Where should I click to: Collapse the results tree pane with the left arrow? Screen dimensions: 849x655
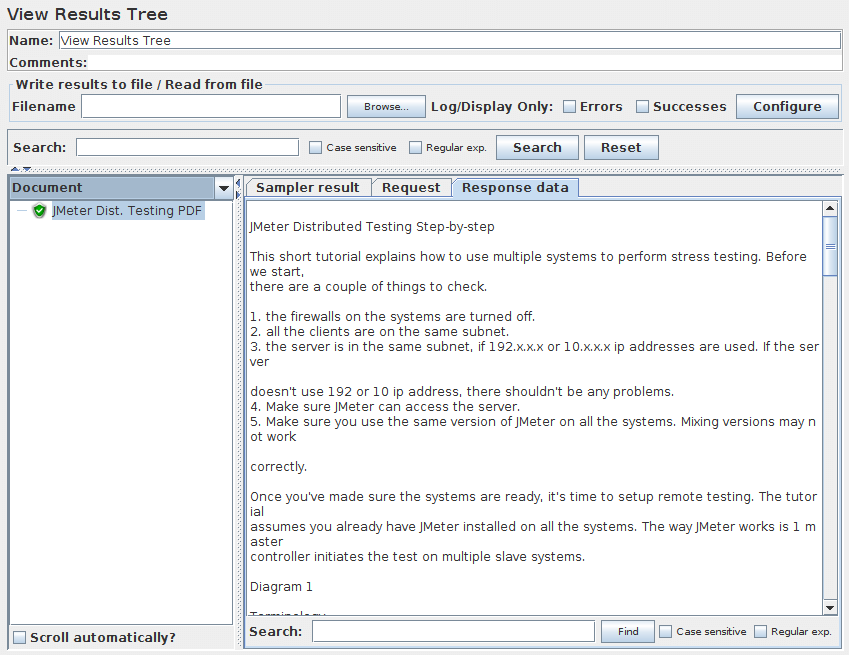click(x=237, y=183)
